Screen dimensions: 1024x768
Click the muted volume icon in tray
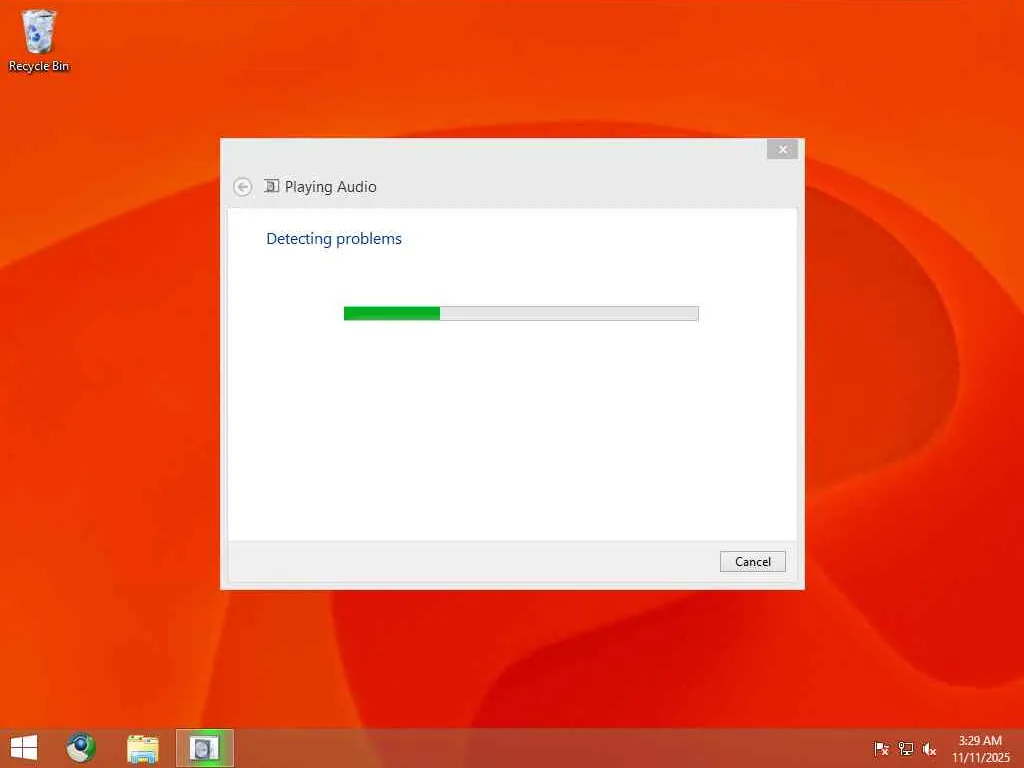(x=929, y=748)
